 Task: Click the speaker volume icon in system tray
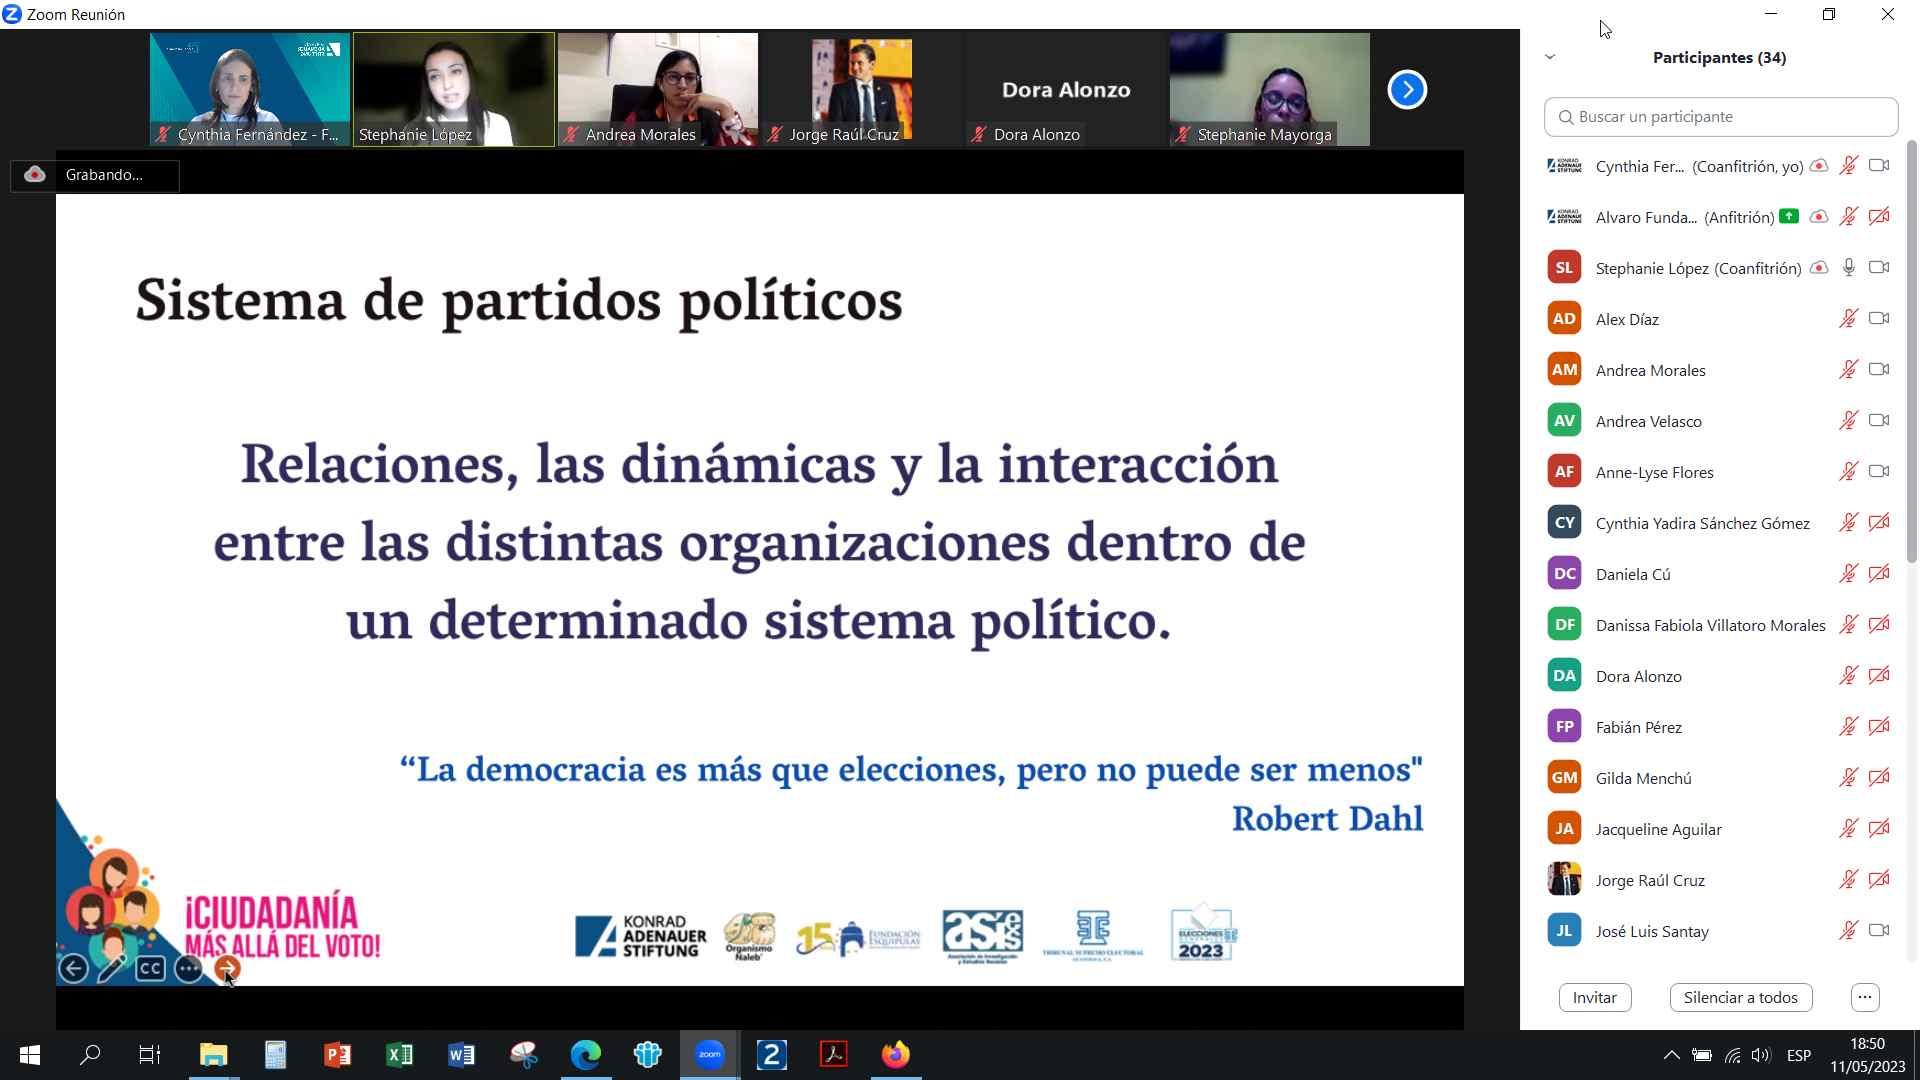pyautogui.click(x=1761, y=1054)
